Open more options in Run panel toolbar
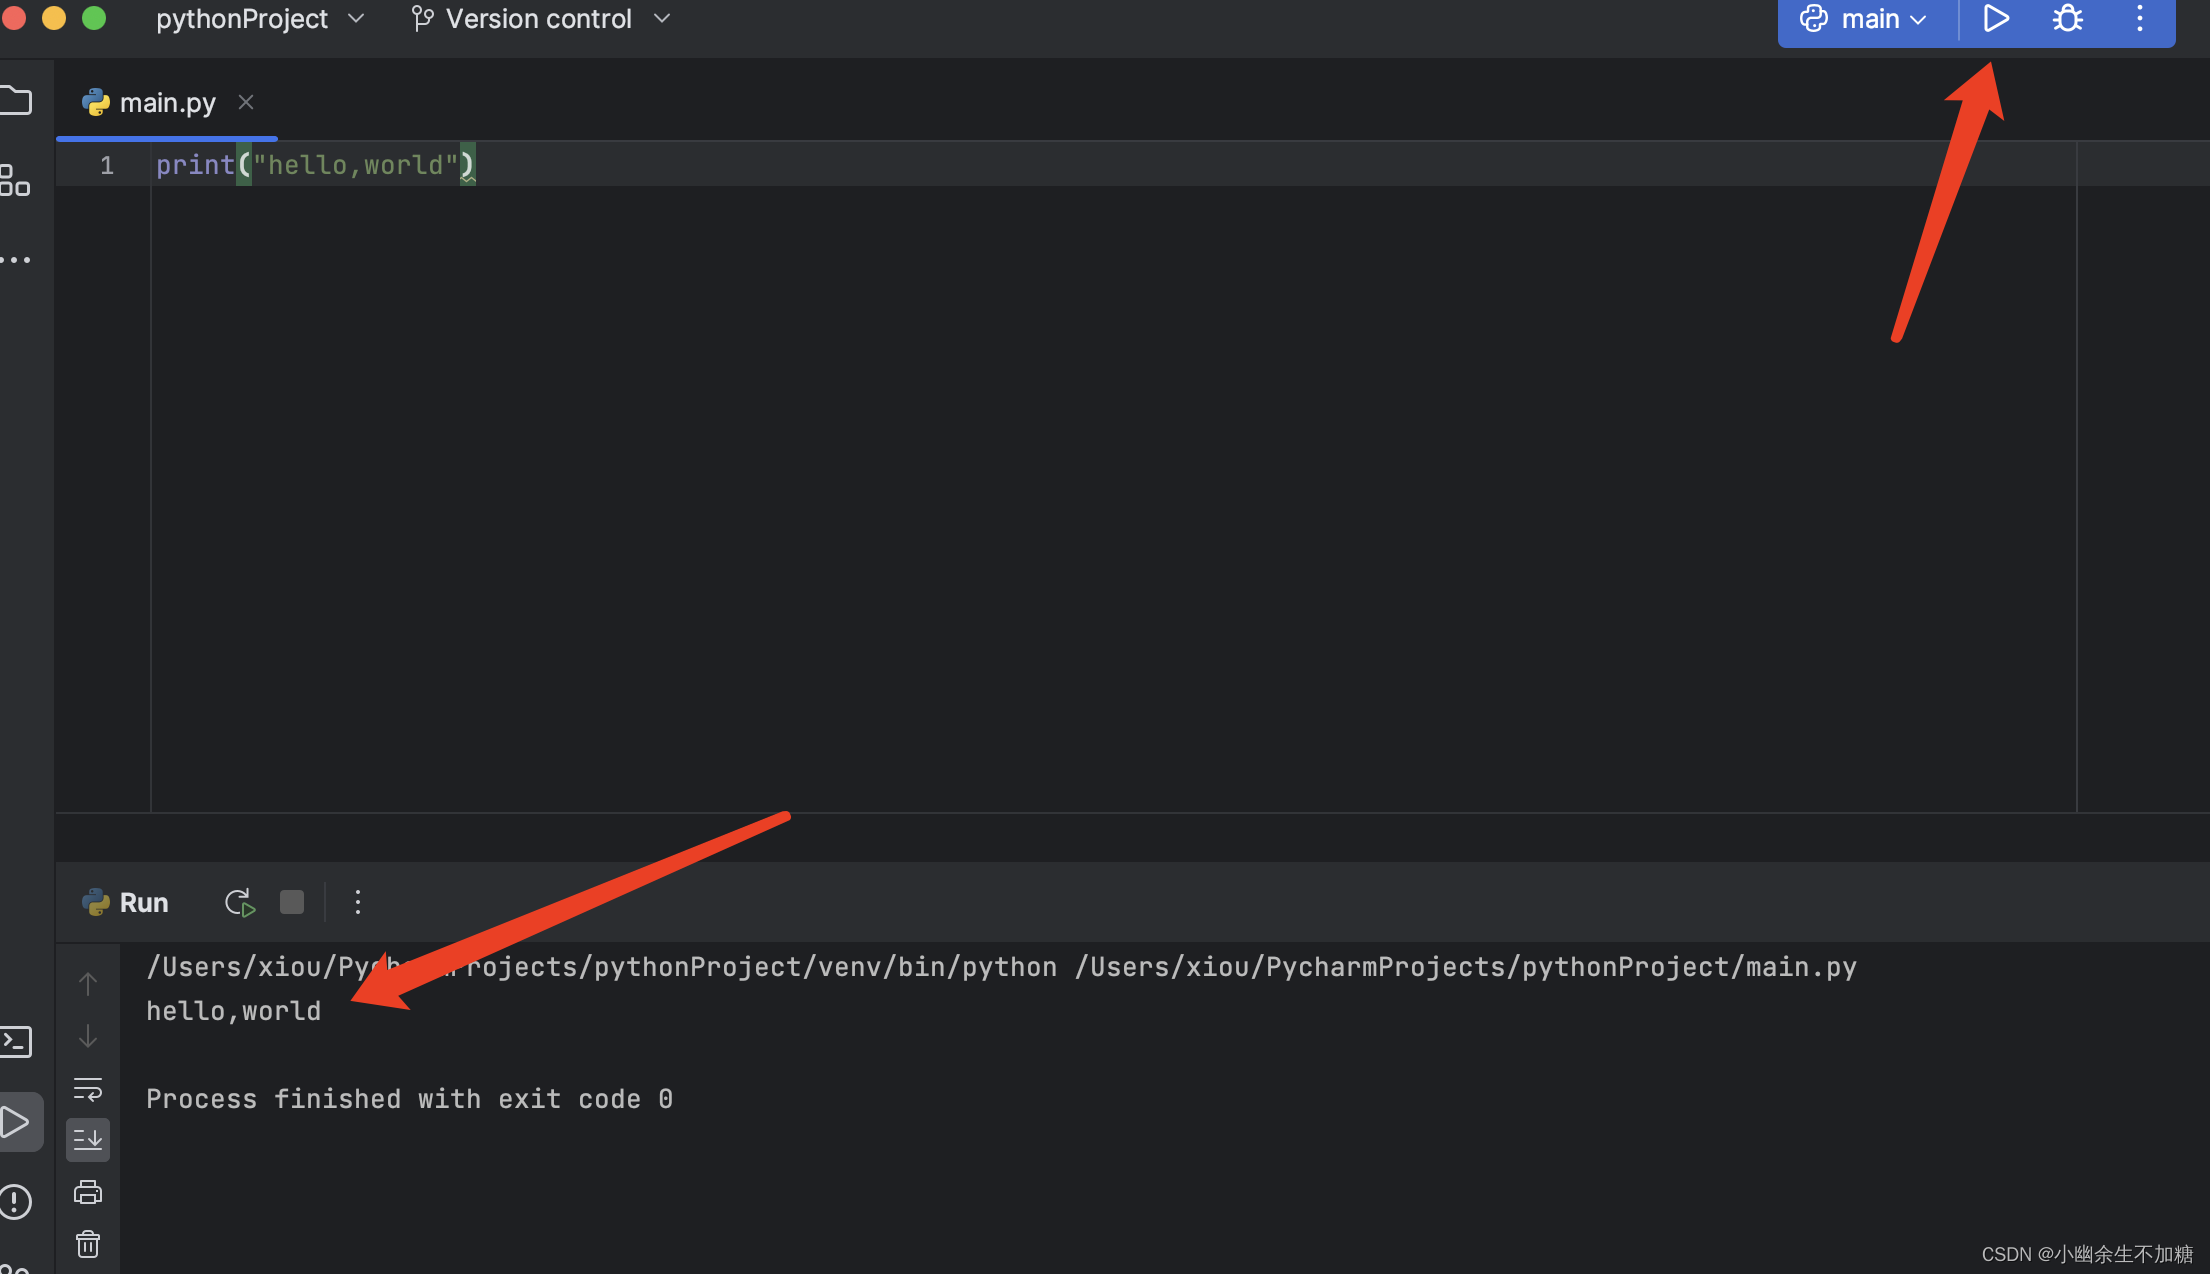The width and height of the screenshot is (2210, 1274). [358, 903]
